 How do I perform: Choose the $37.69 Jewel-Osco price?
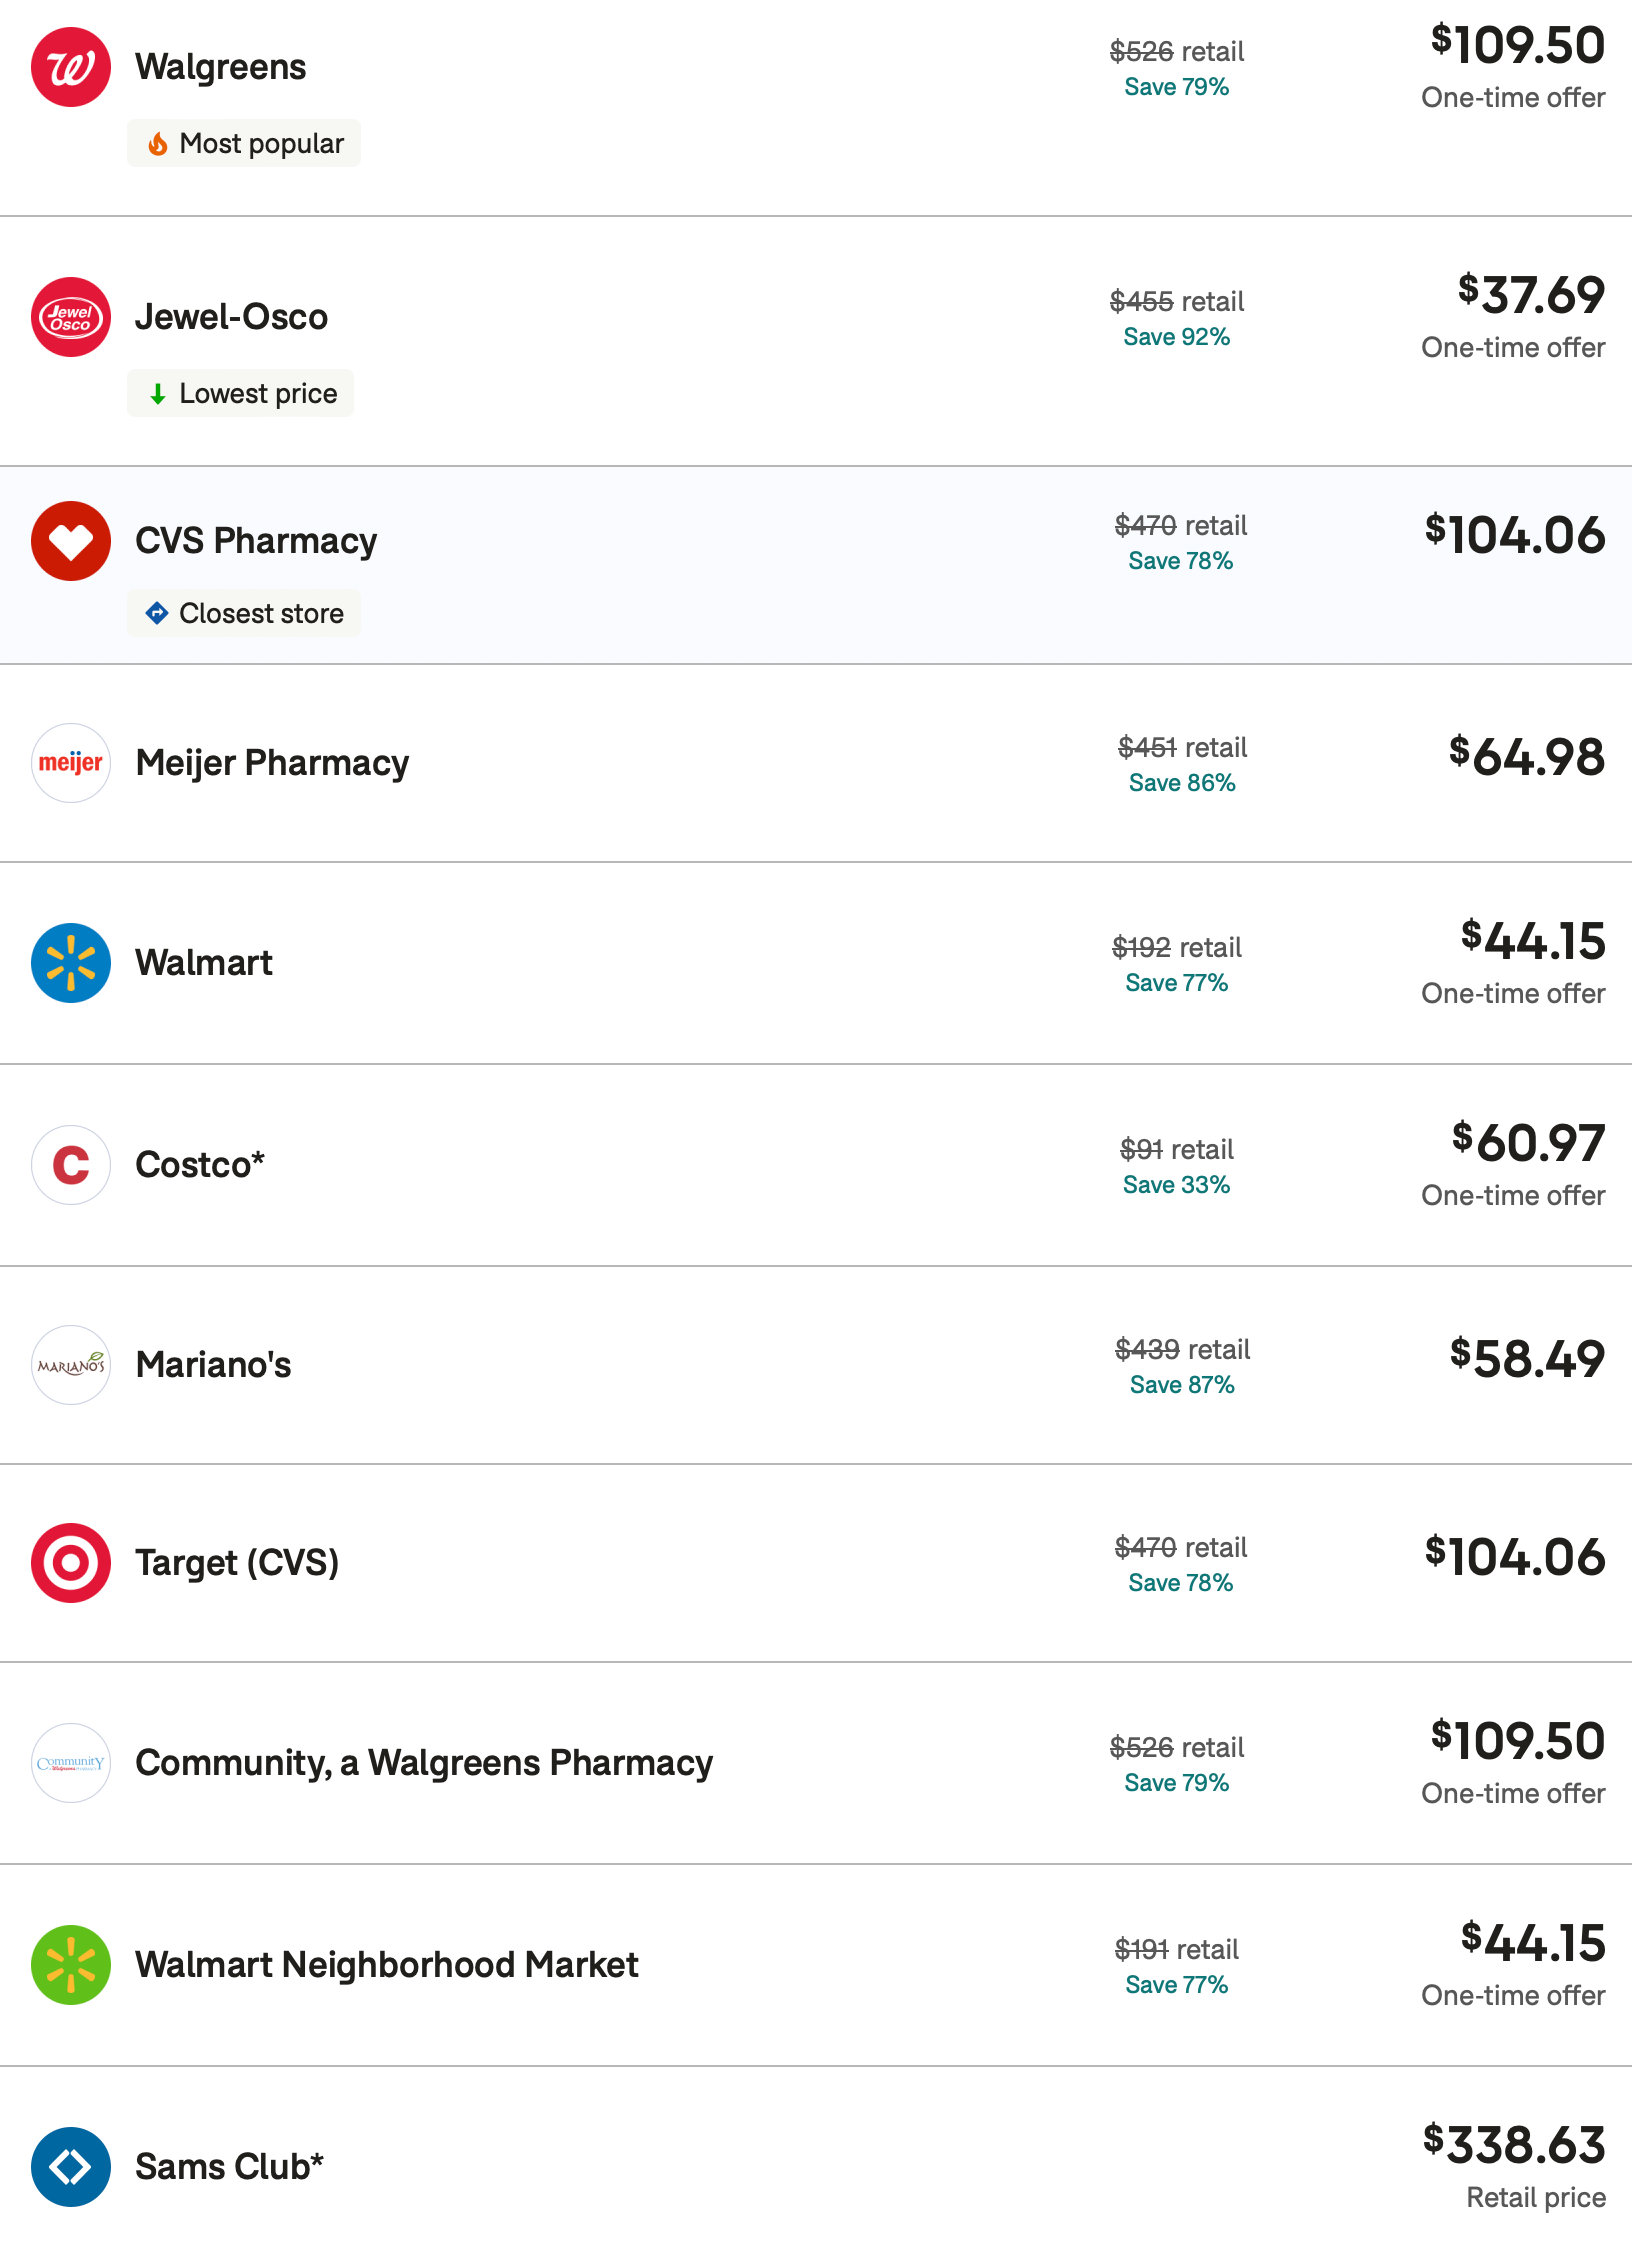(1531, 295)
